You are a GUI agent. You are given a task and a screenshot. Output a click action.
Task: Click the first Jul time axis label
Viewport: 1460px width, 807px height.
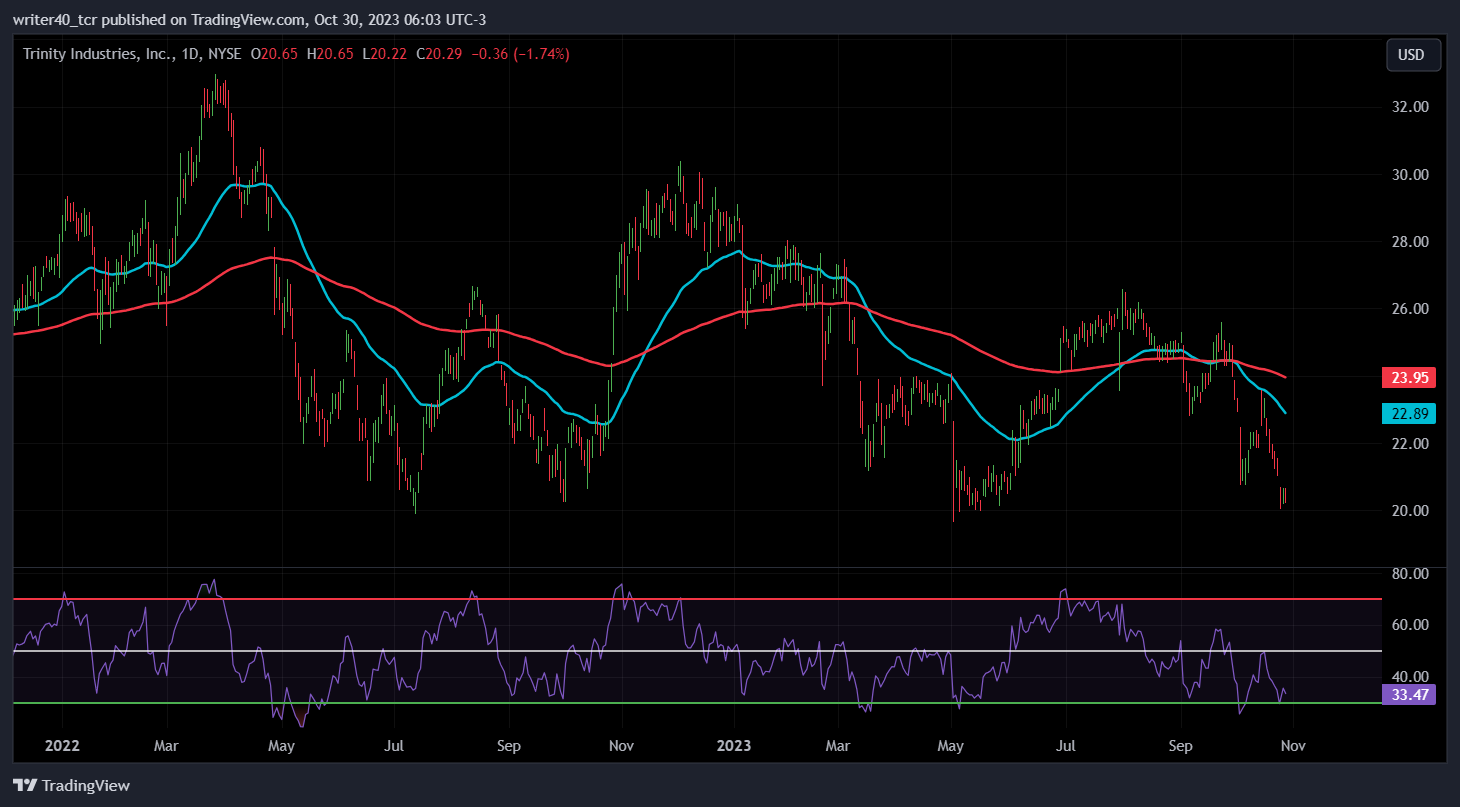tap(394, 746)
